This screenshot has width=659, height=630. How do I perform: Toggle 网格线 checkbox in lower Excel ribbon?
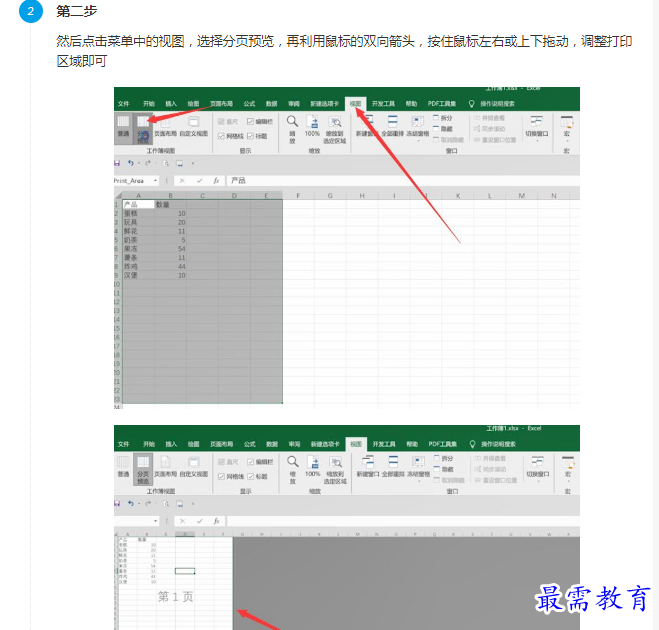click(221, 476)
